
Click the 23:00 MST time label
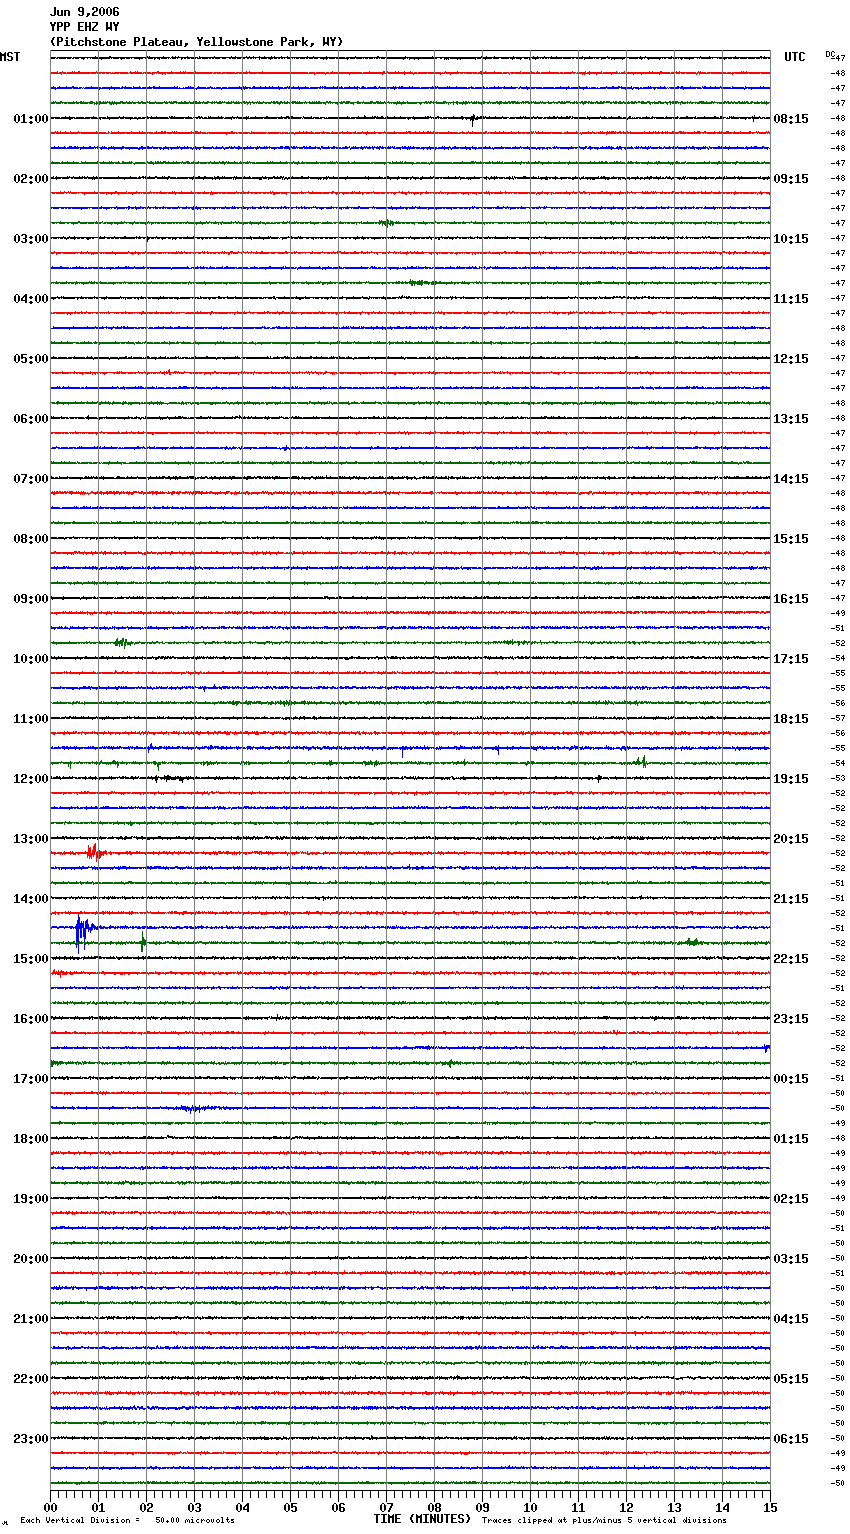(x=31, y=1439)
